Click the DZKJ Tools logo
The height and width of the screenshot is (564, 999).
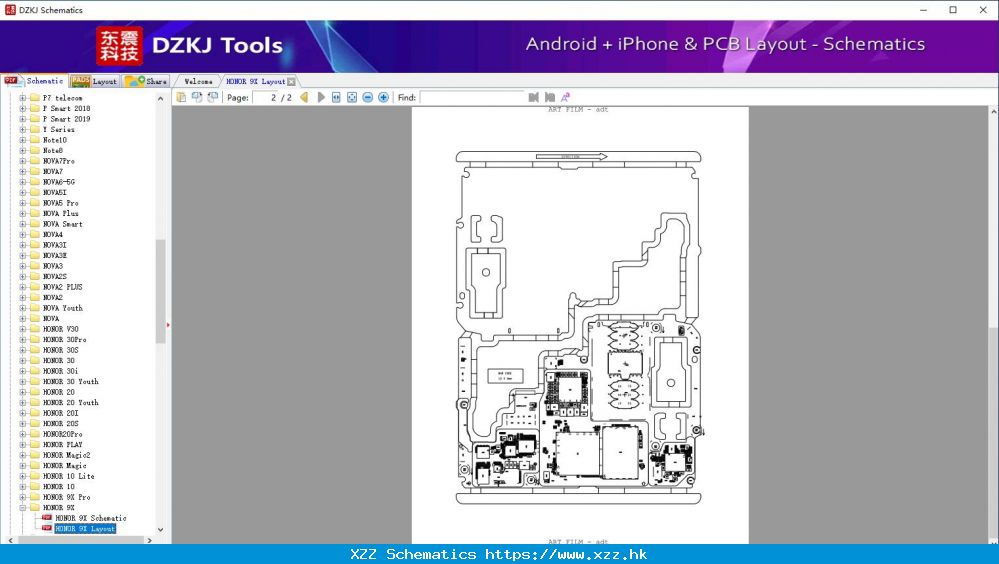coord(190,45)
